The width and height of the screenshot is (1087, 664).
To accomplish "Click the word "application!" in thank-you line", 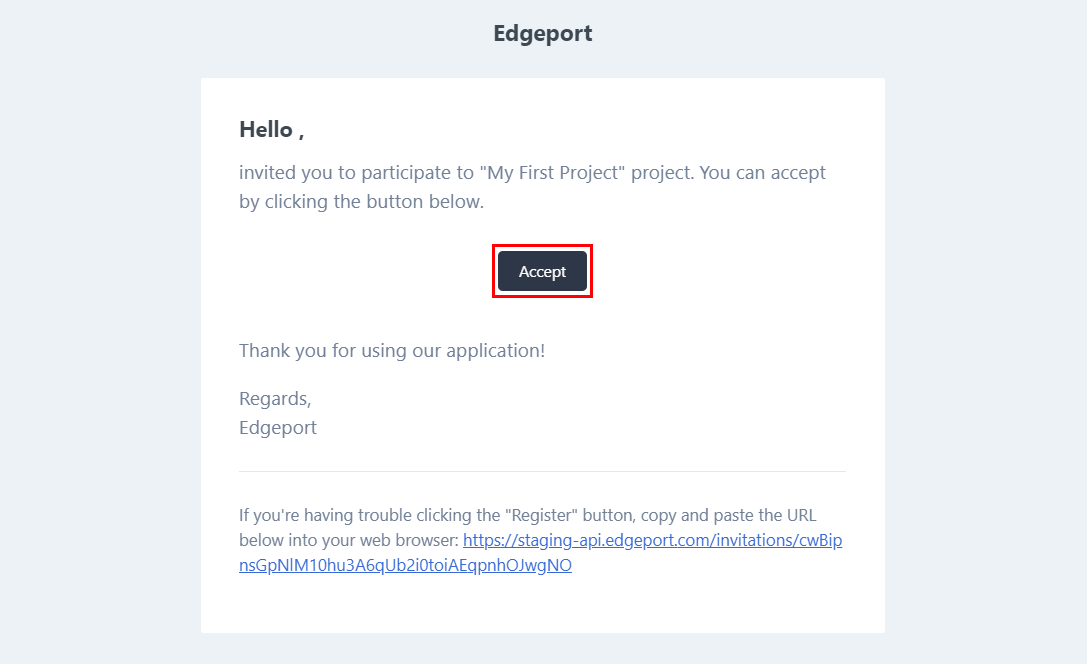I will pyautogui.click(x=498, y=351).
